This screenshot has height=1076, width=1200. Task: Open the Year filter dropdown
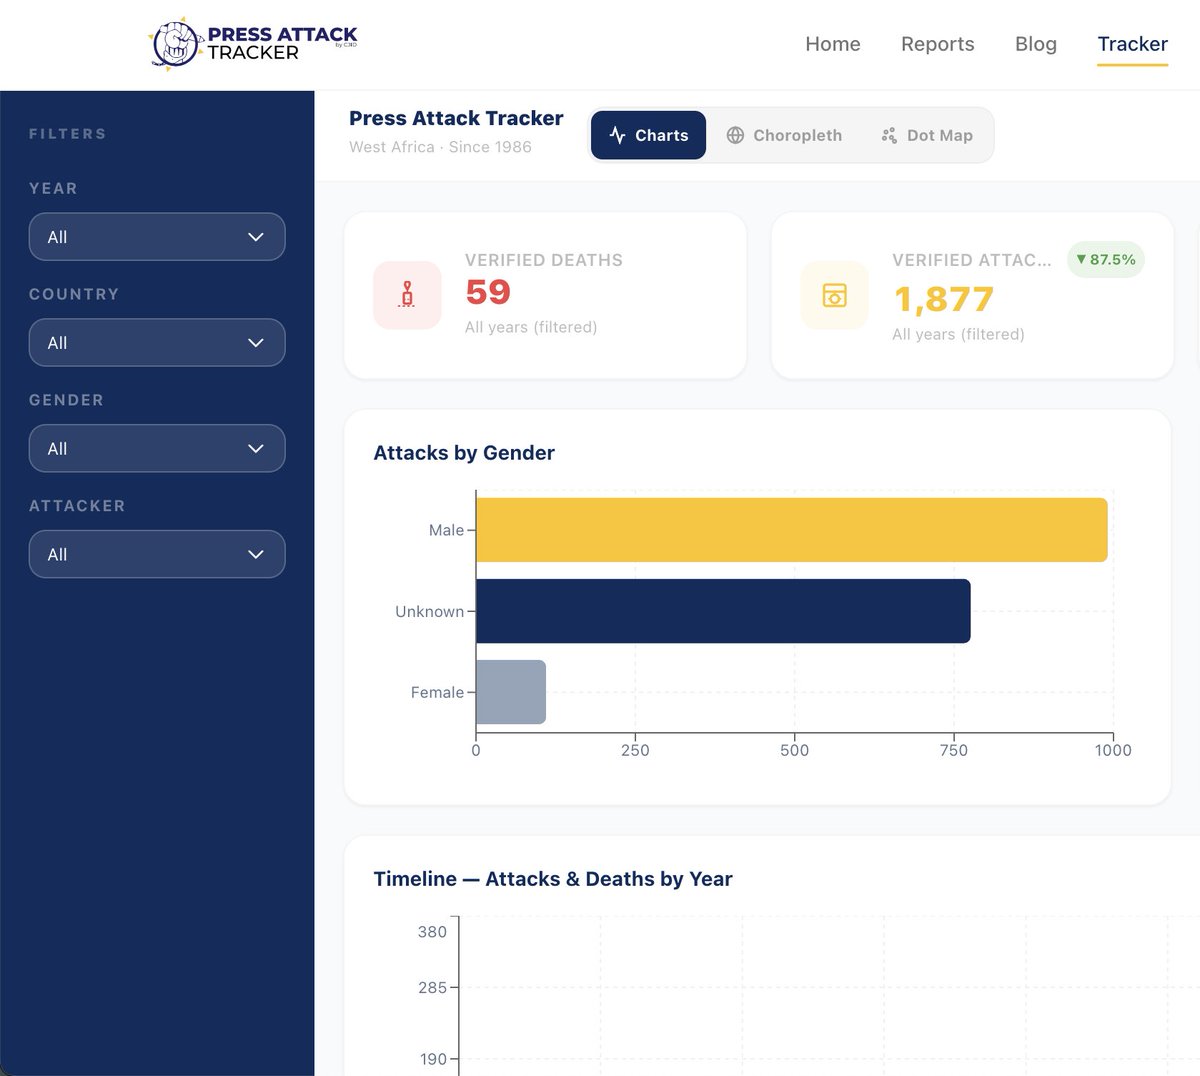click(157, 237)
